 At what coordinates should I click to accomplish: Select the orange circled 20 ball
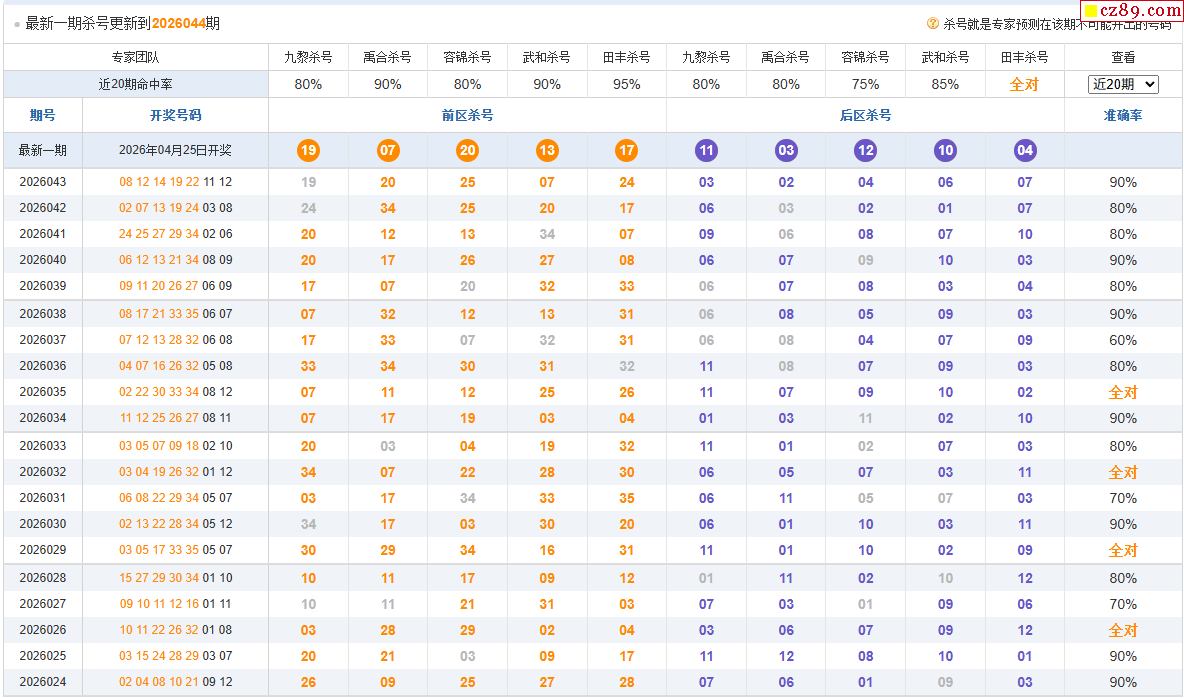click(x=467, y=151)
